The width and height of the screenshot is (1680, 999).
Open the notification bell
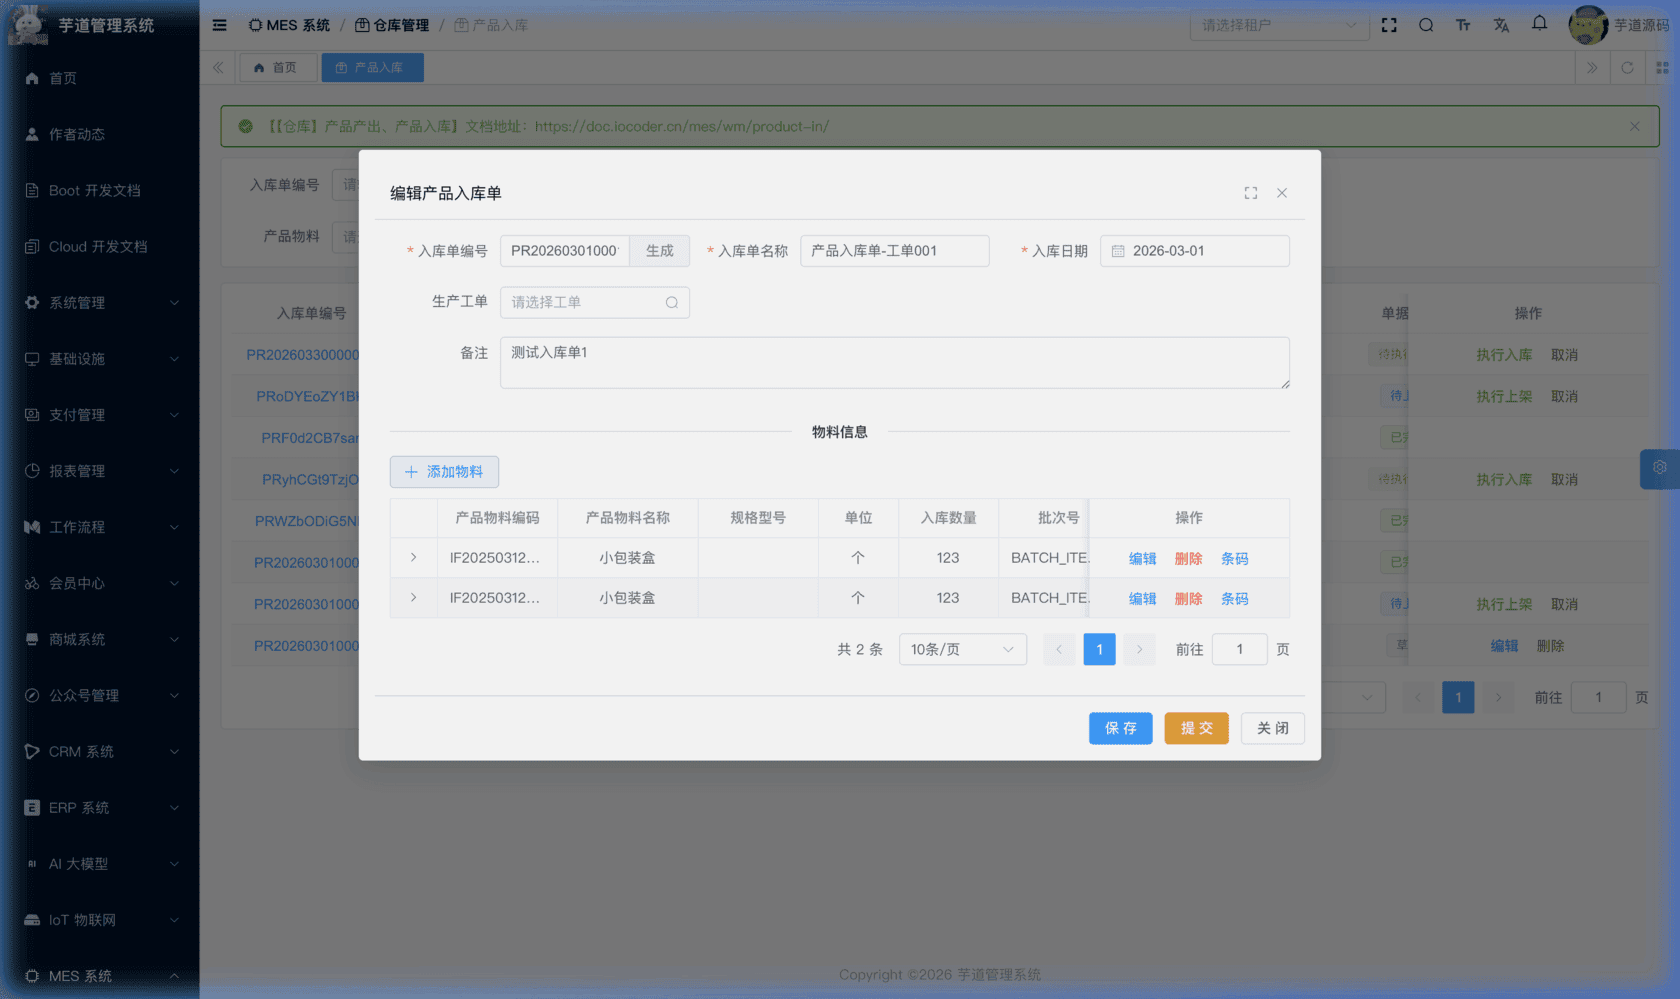1539,24
